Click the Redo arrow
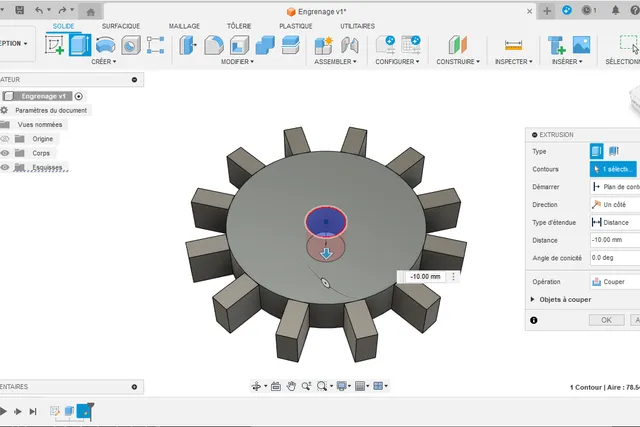This screenshot has height=427, width=640. [62, 10]
